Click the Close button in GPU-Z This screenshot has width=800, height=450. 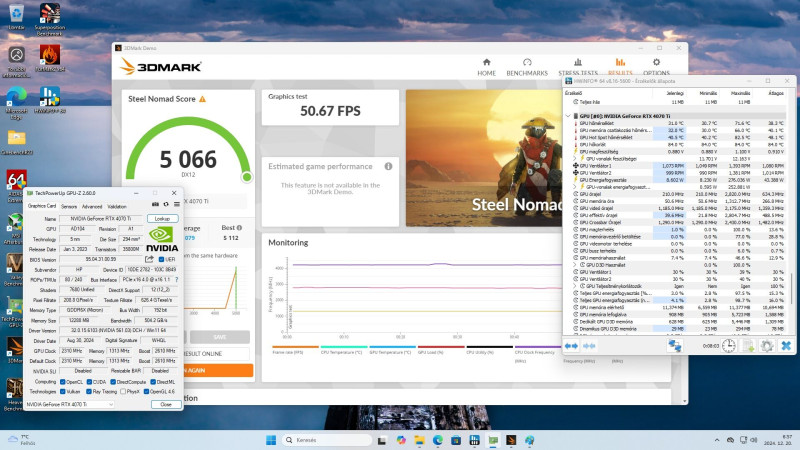click(x=166, y=404)
